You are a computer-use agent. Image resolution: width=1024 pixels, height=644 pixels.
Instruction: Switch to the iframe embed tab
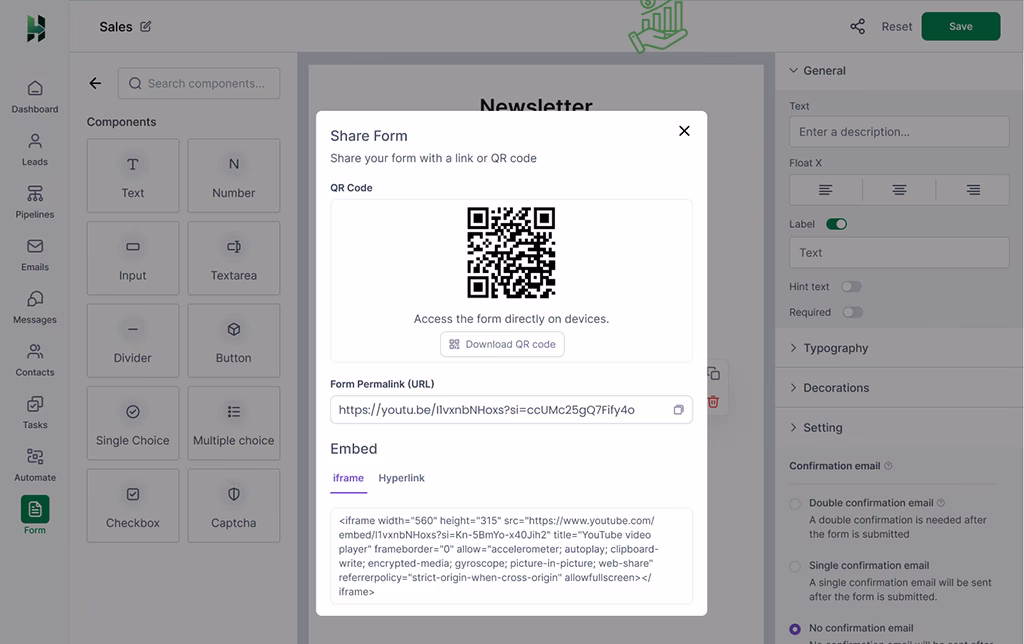348,478
